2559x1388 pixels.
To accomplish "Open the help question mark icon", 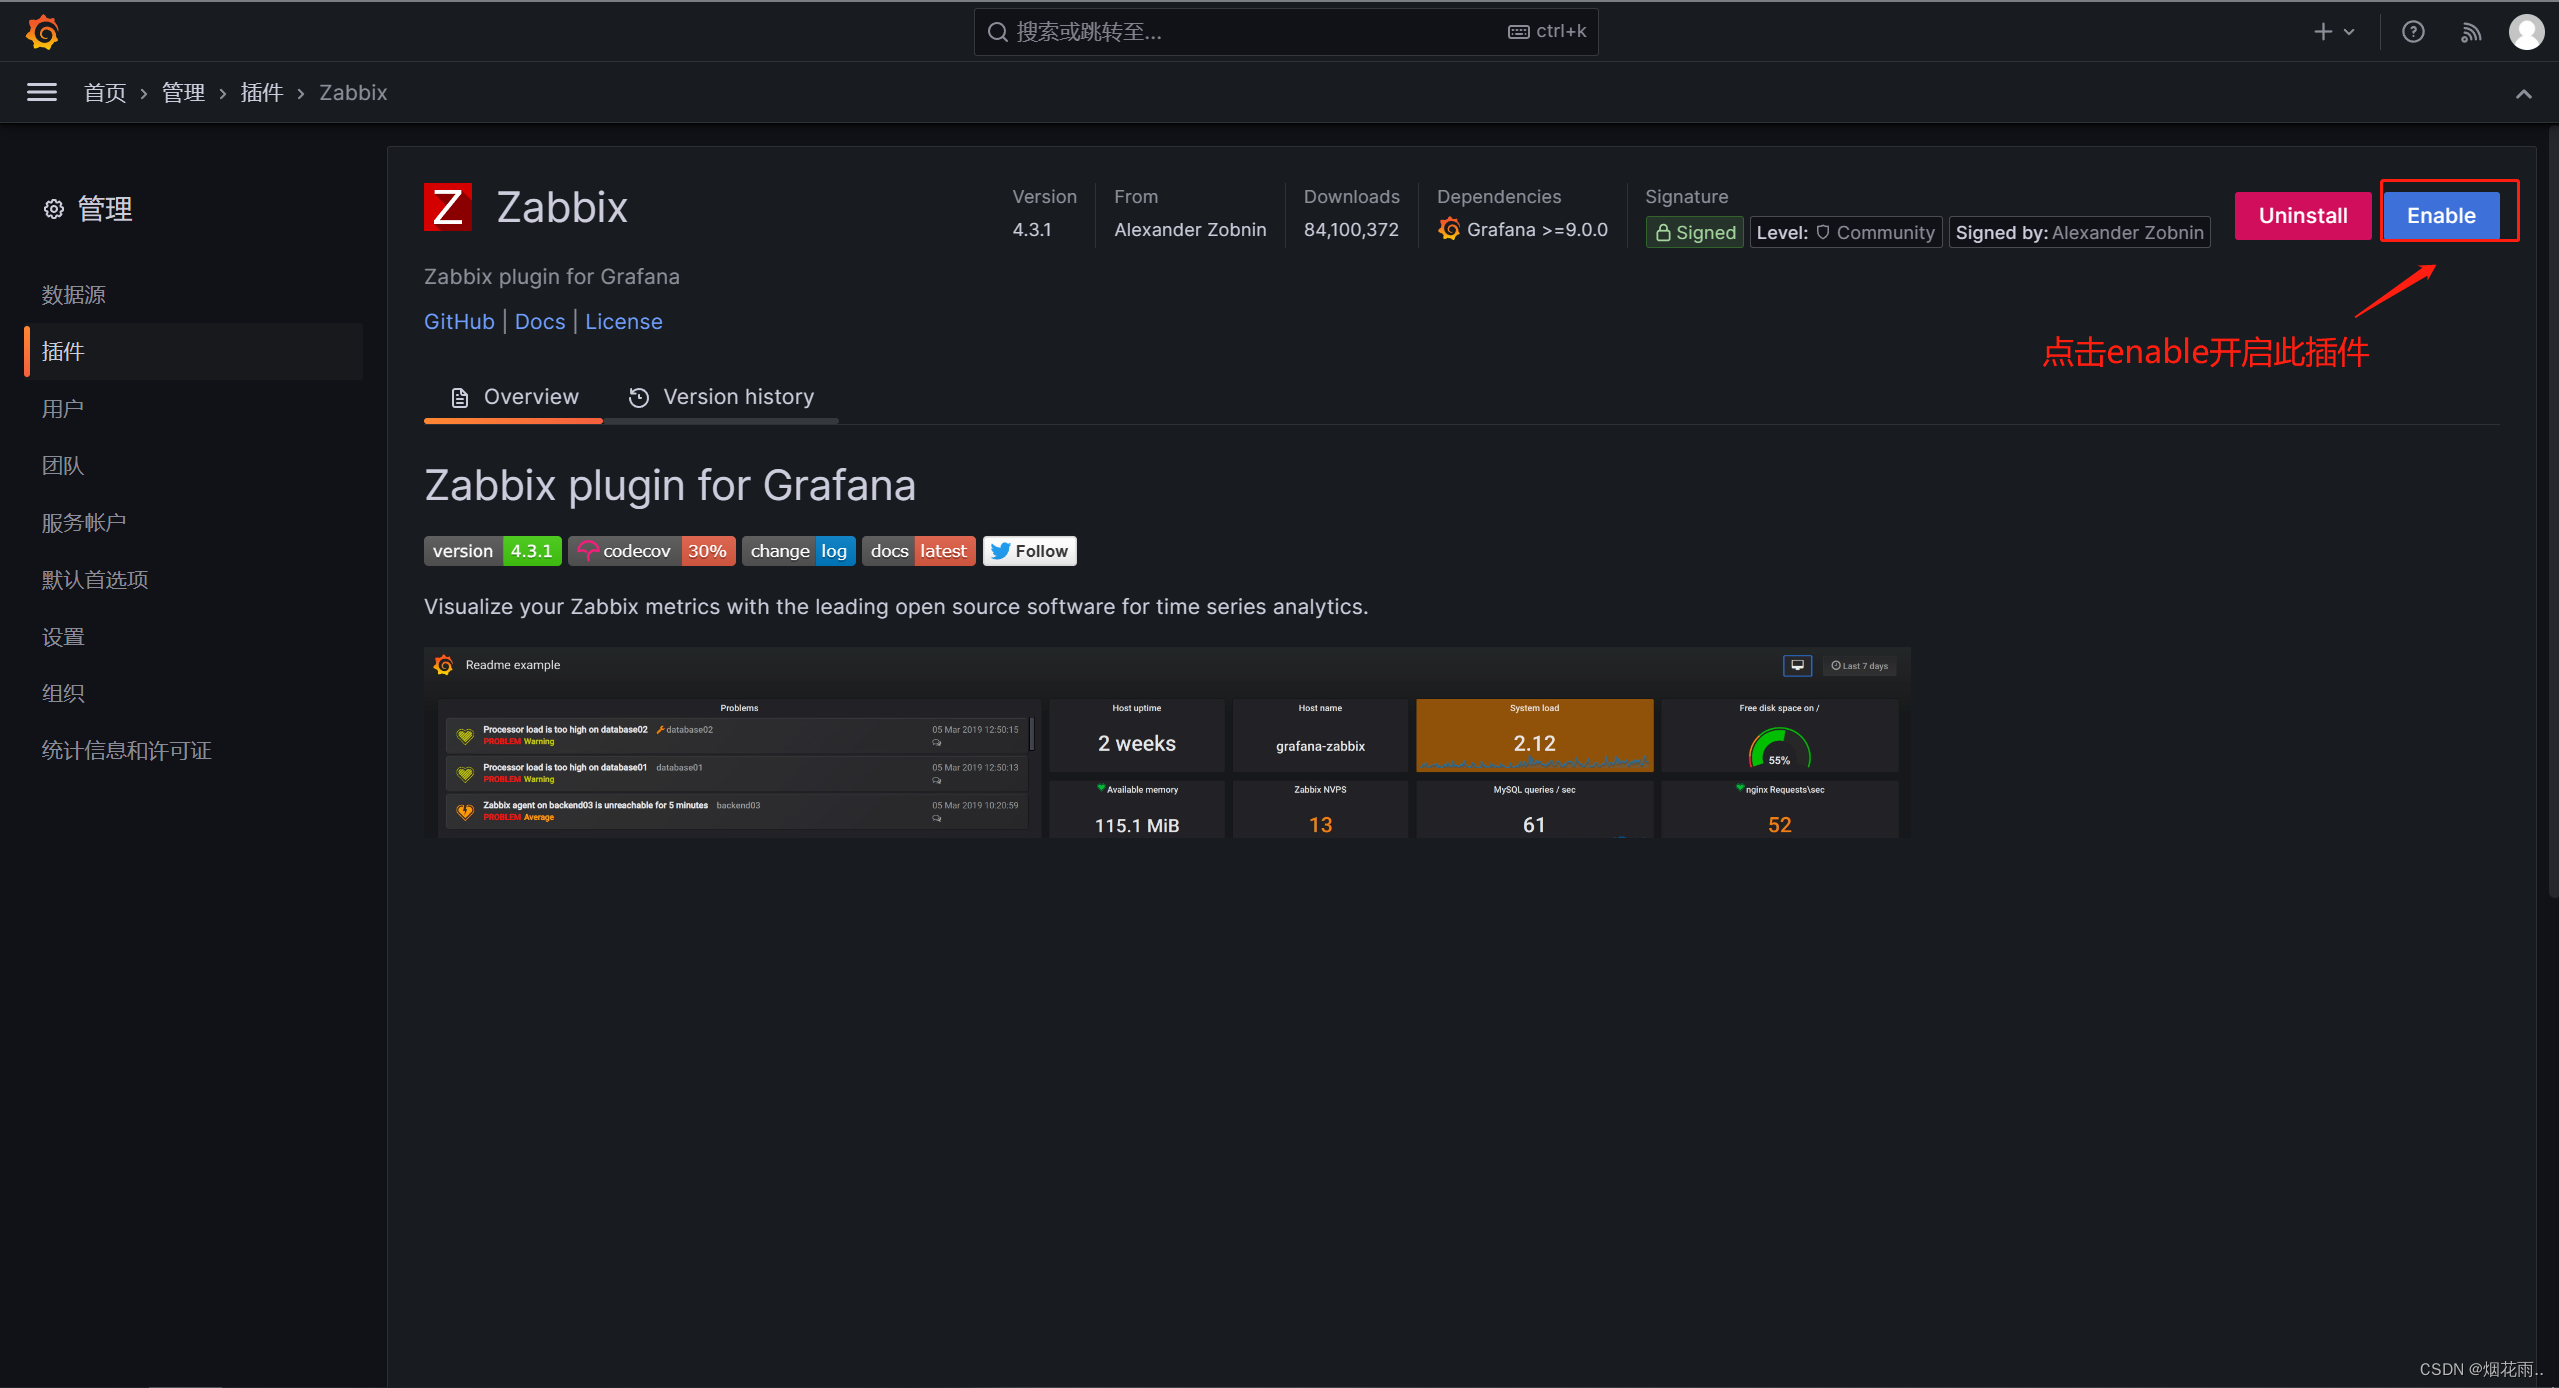I will click(2413, 32).
